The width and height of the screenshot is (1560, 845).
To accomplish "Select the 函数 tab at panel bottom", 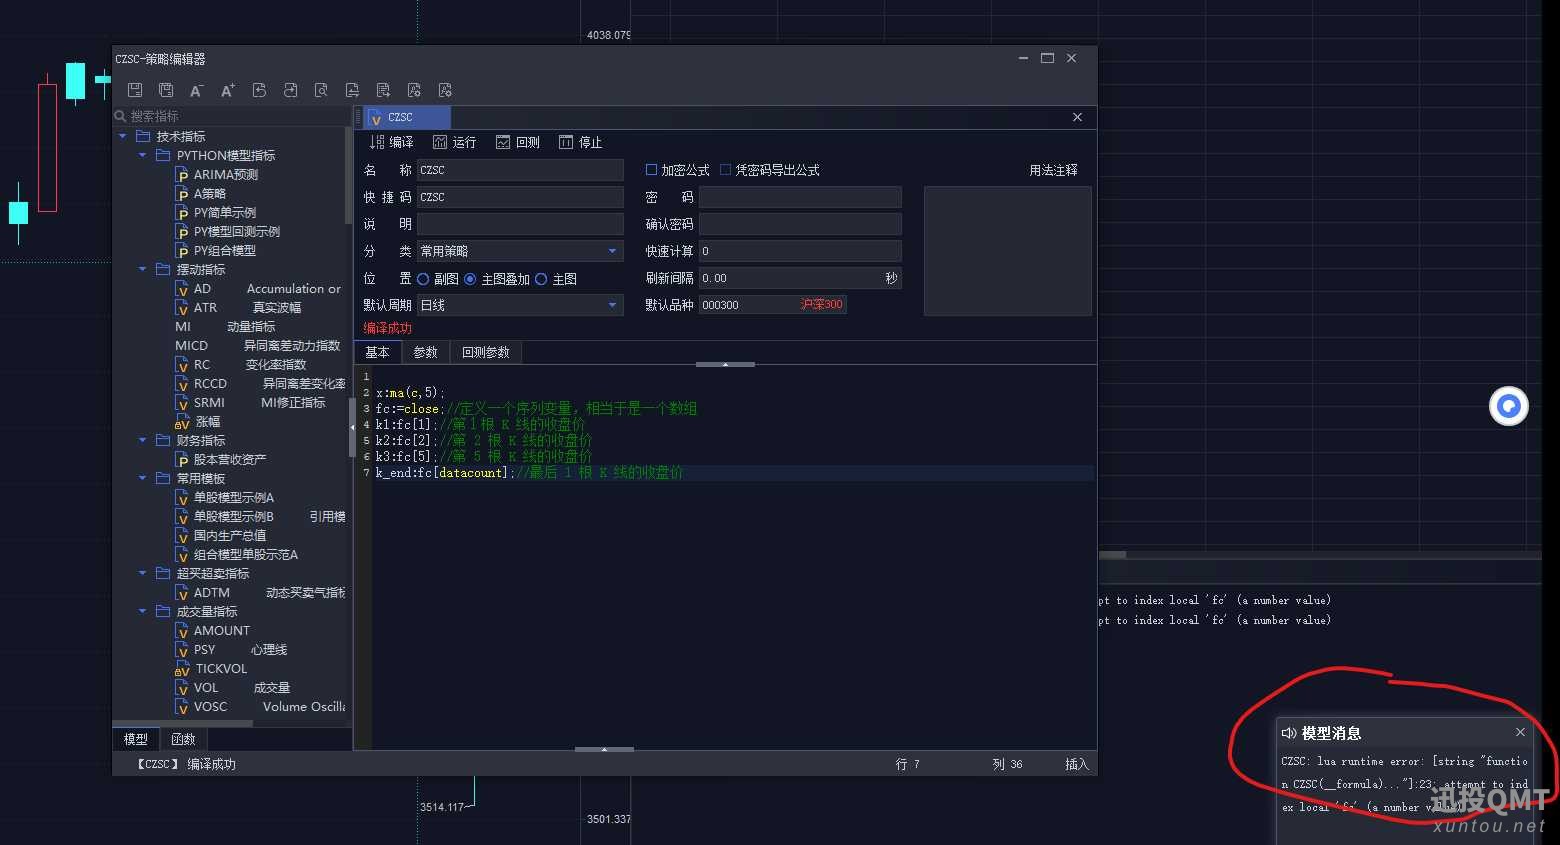I will tap(183, 739).
